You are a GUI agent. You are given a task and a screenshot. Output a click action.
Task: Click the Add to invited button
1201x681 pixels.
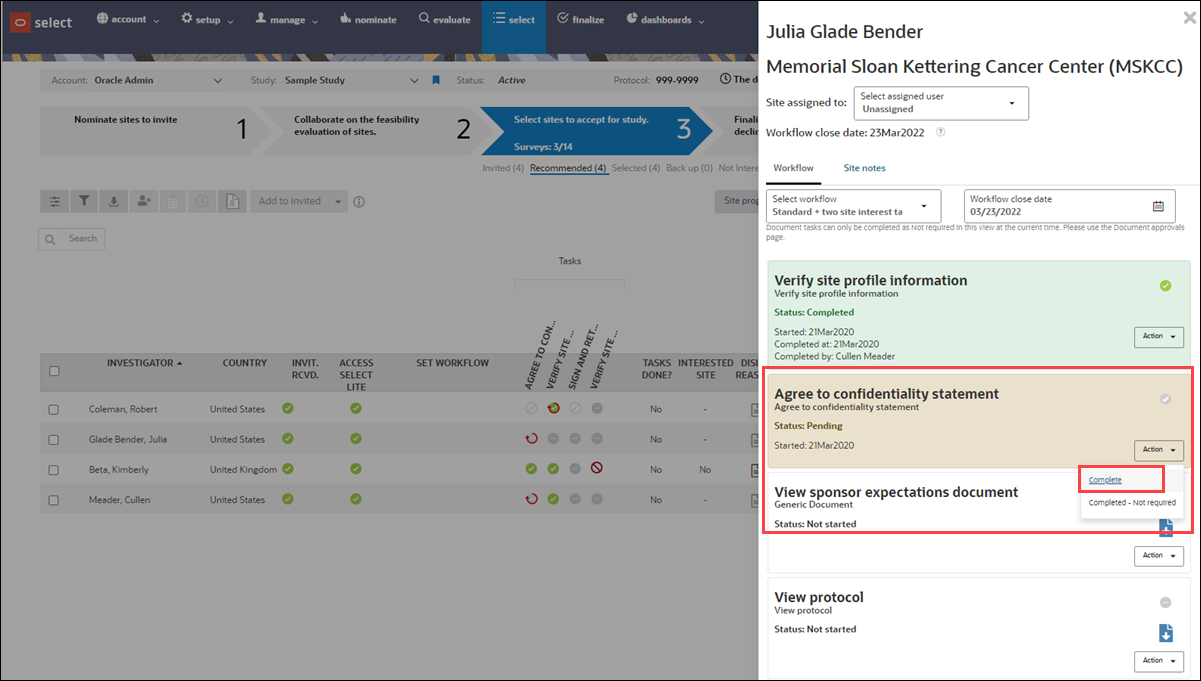click(x=290, y=201)
